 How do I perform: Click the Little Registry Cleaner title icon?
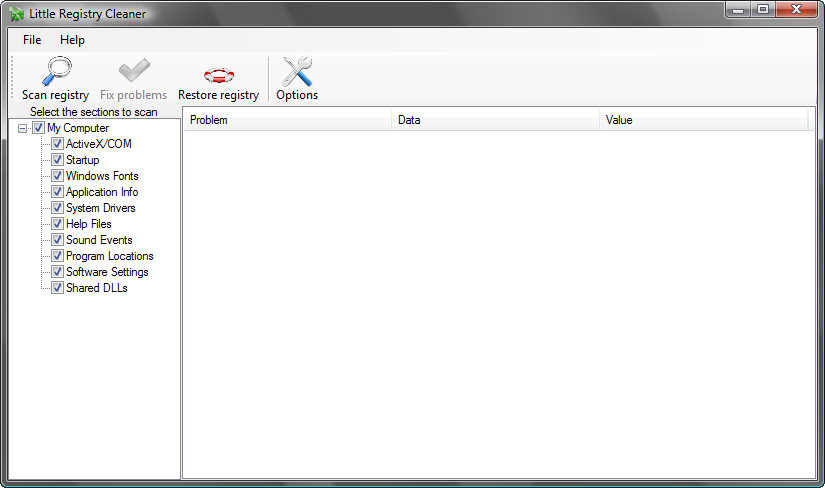pos(16,14)
